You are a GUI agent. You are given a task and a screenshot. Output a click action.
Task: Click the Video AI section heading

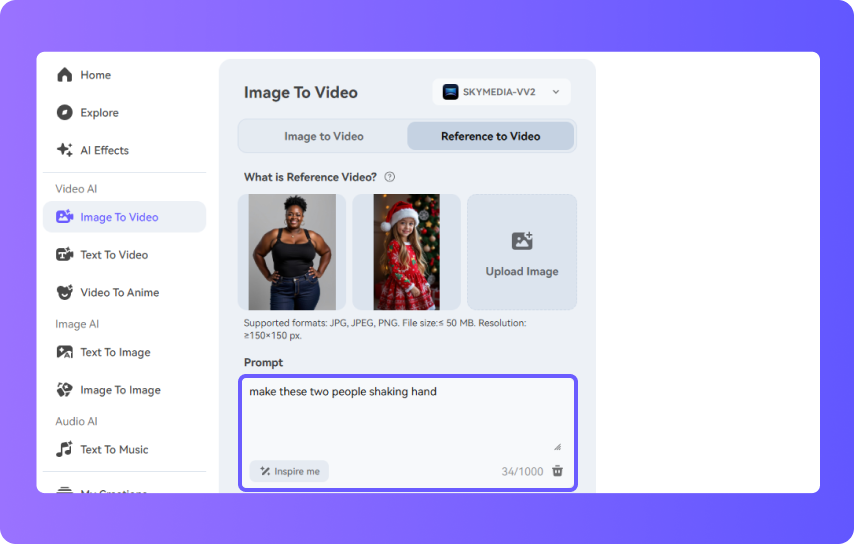(x=76, y=188)
